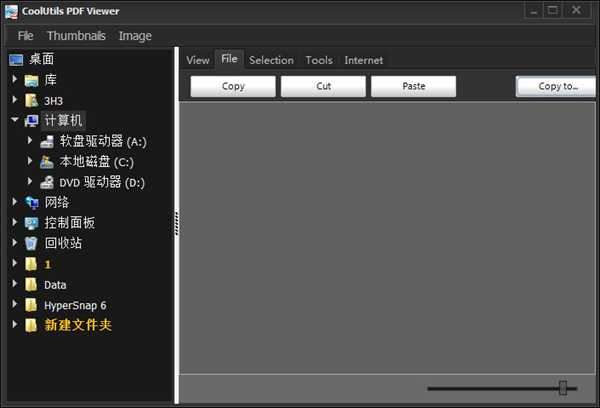
Task: Select the 回收站 label
Action: [x=63, y=243]
